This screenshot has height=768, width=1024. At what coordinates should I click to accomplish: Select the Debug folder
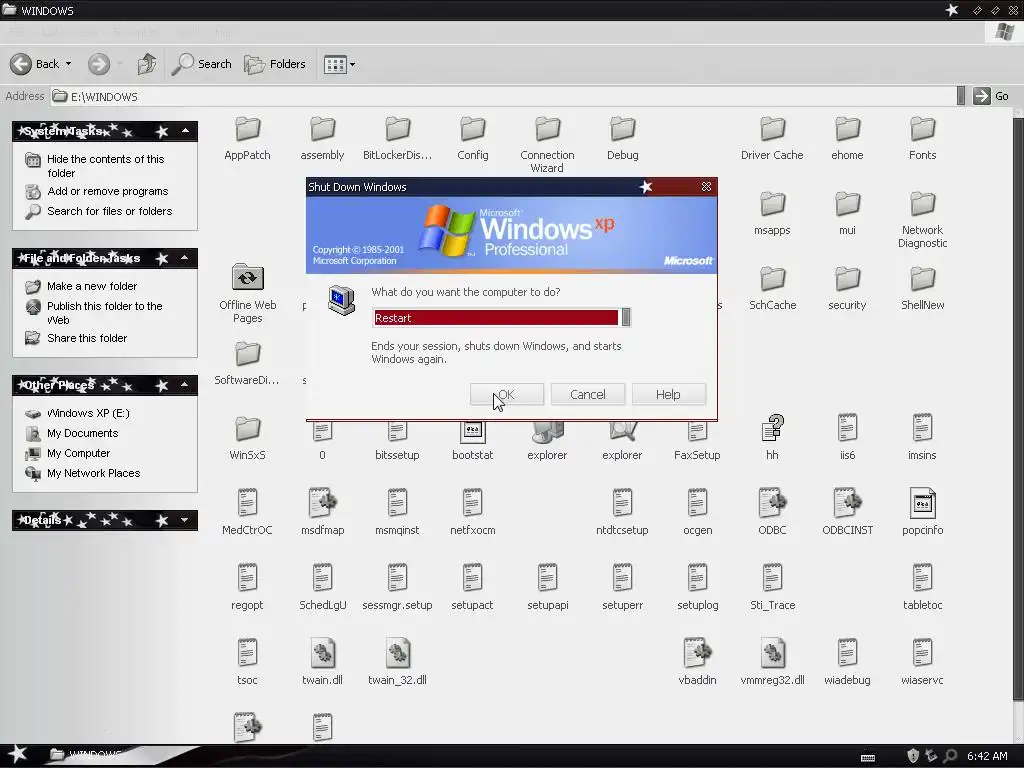click(622, 138)
